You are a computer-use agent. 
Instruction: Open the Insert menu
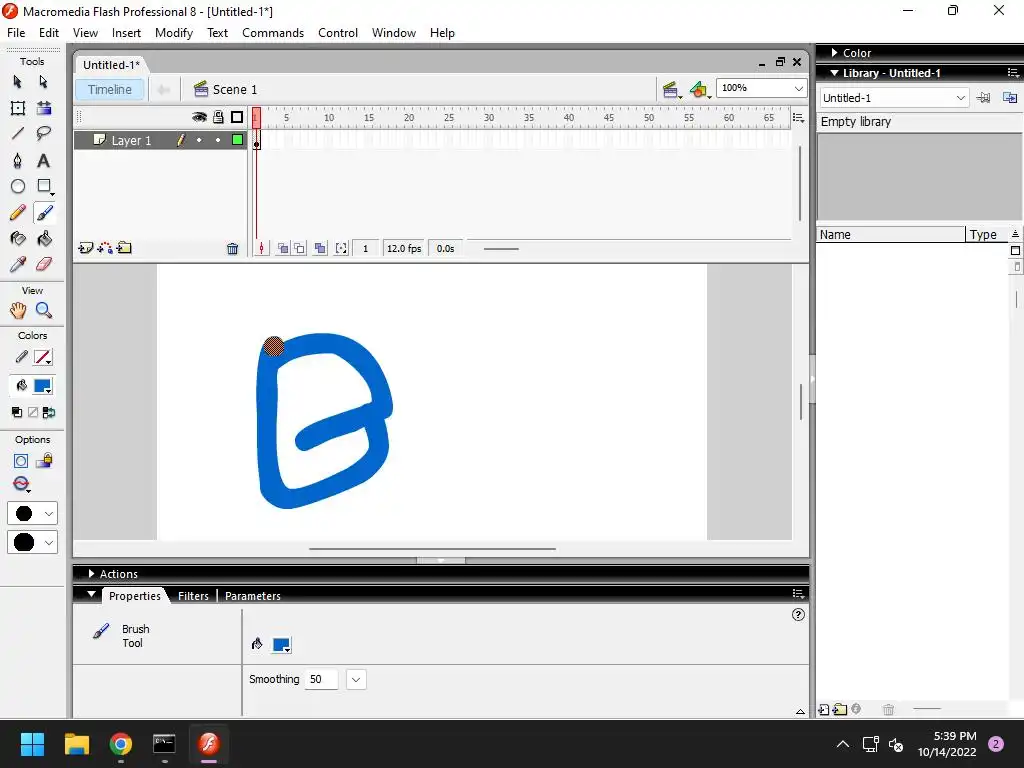click(x=126, y=33)
